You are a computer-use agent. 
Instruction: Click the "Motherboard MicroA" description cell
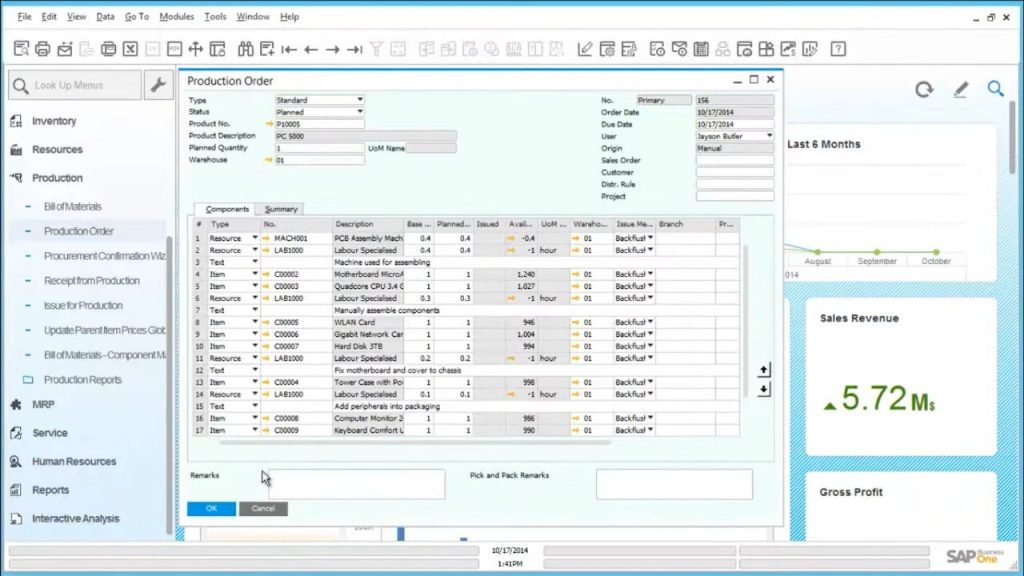[368, 274]
